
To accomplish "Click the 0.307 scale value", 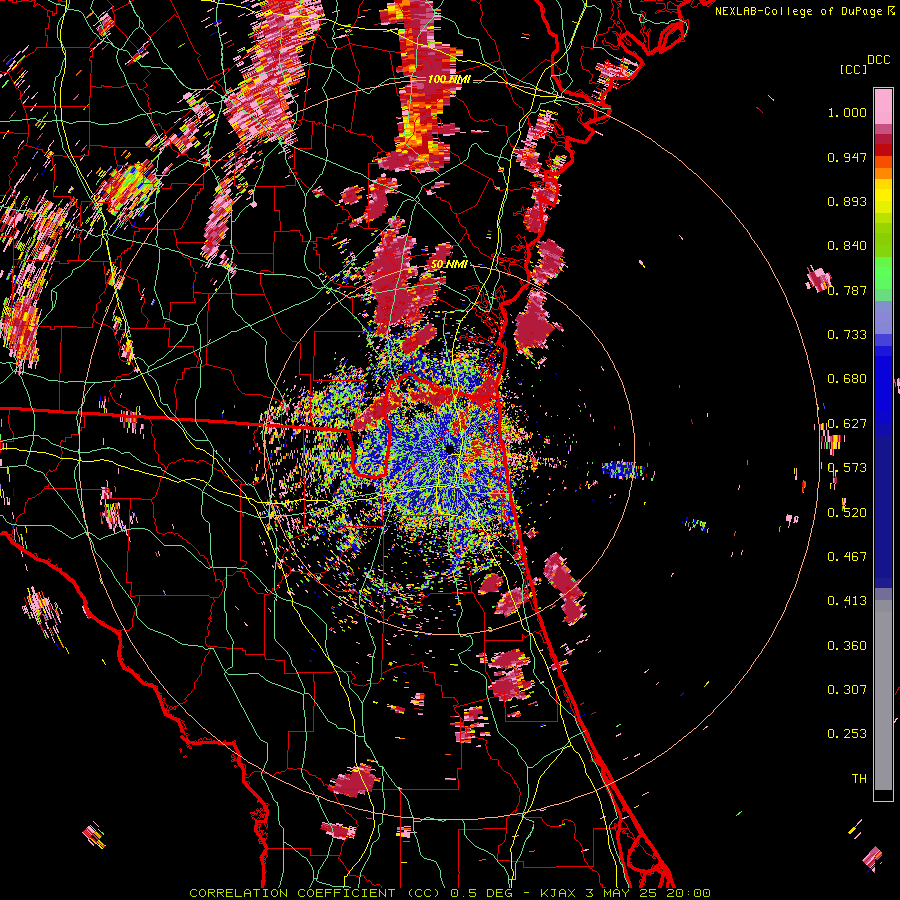I will (x=847, y=689).
